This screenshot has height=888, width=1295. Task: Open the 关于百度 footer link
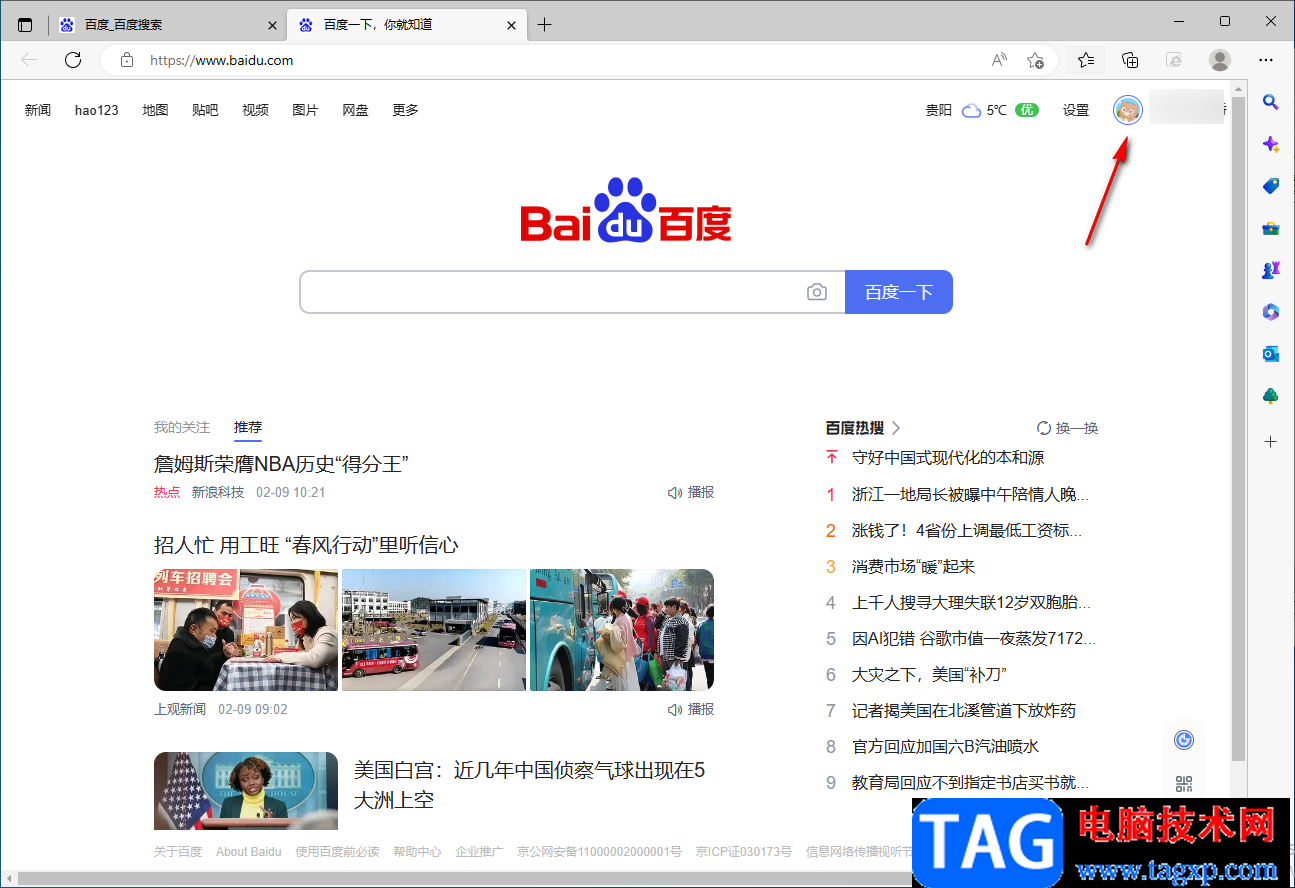(x=178, y=851)
